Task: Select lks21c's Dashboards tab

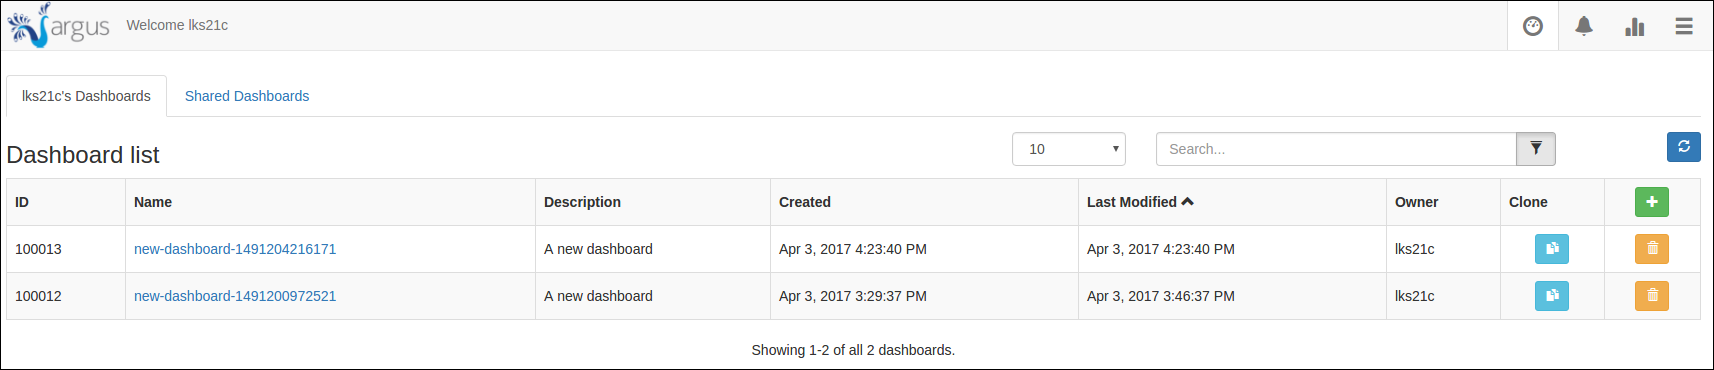Action: 86,96
